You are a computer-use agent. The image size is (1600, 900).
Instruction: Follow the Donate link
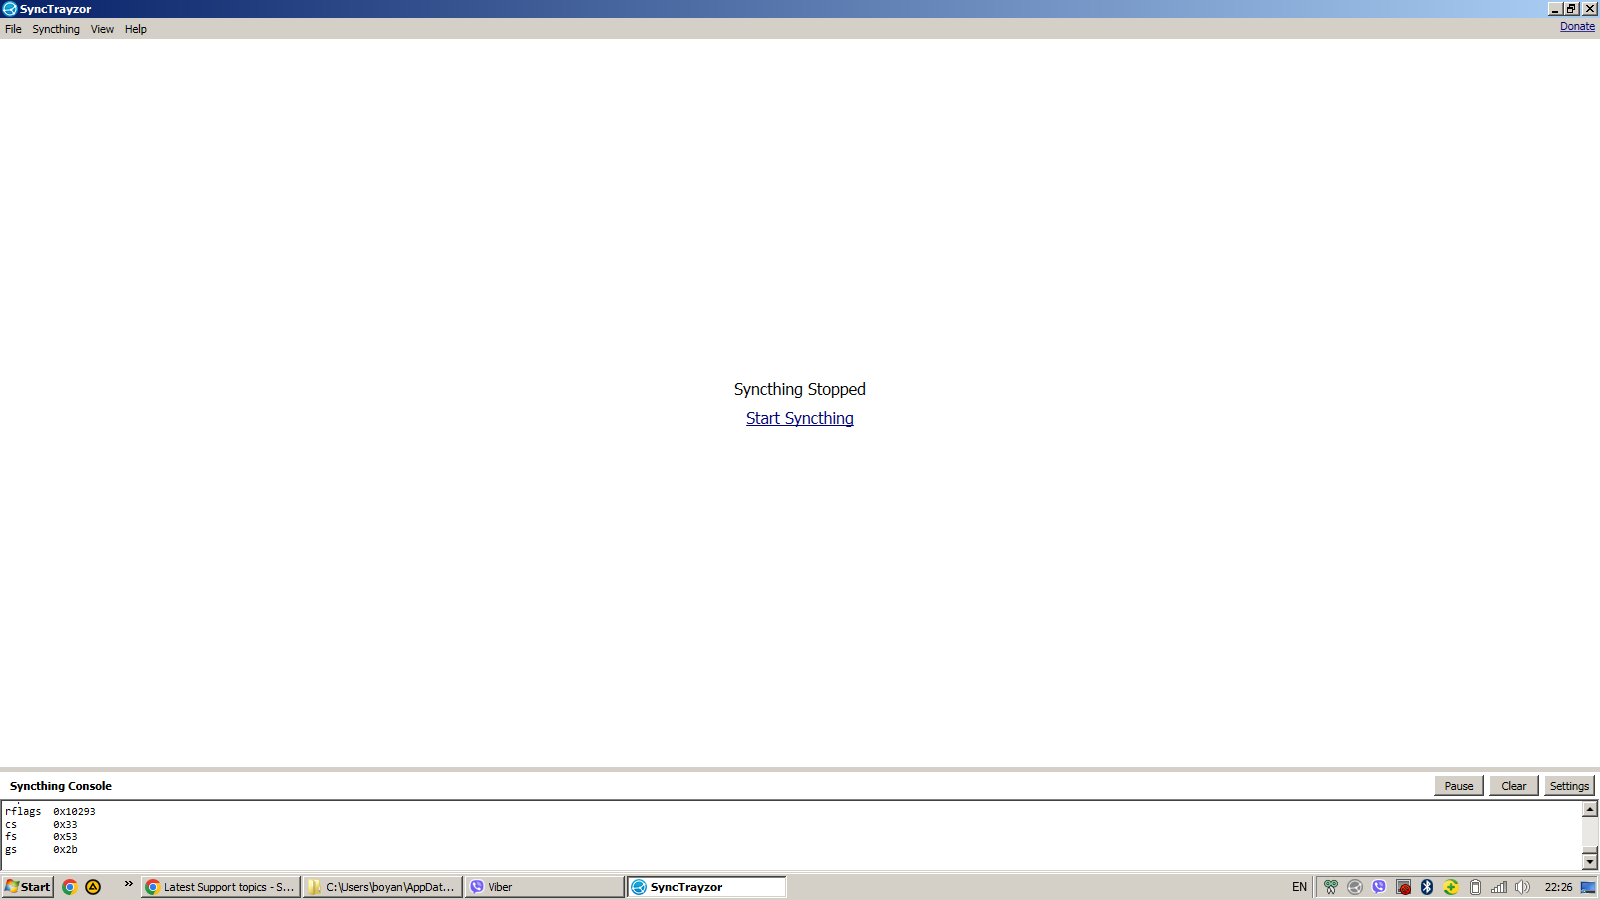[x=1577, y=26]
